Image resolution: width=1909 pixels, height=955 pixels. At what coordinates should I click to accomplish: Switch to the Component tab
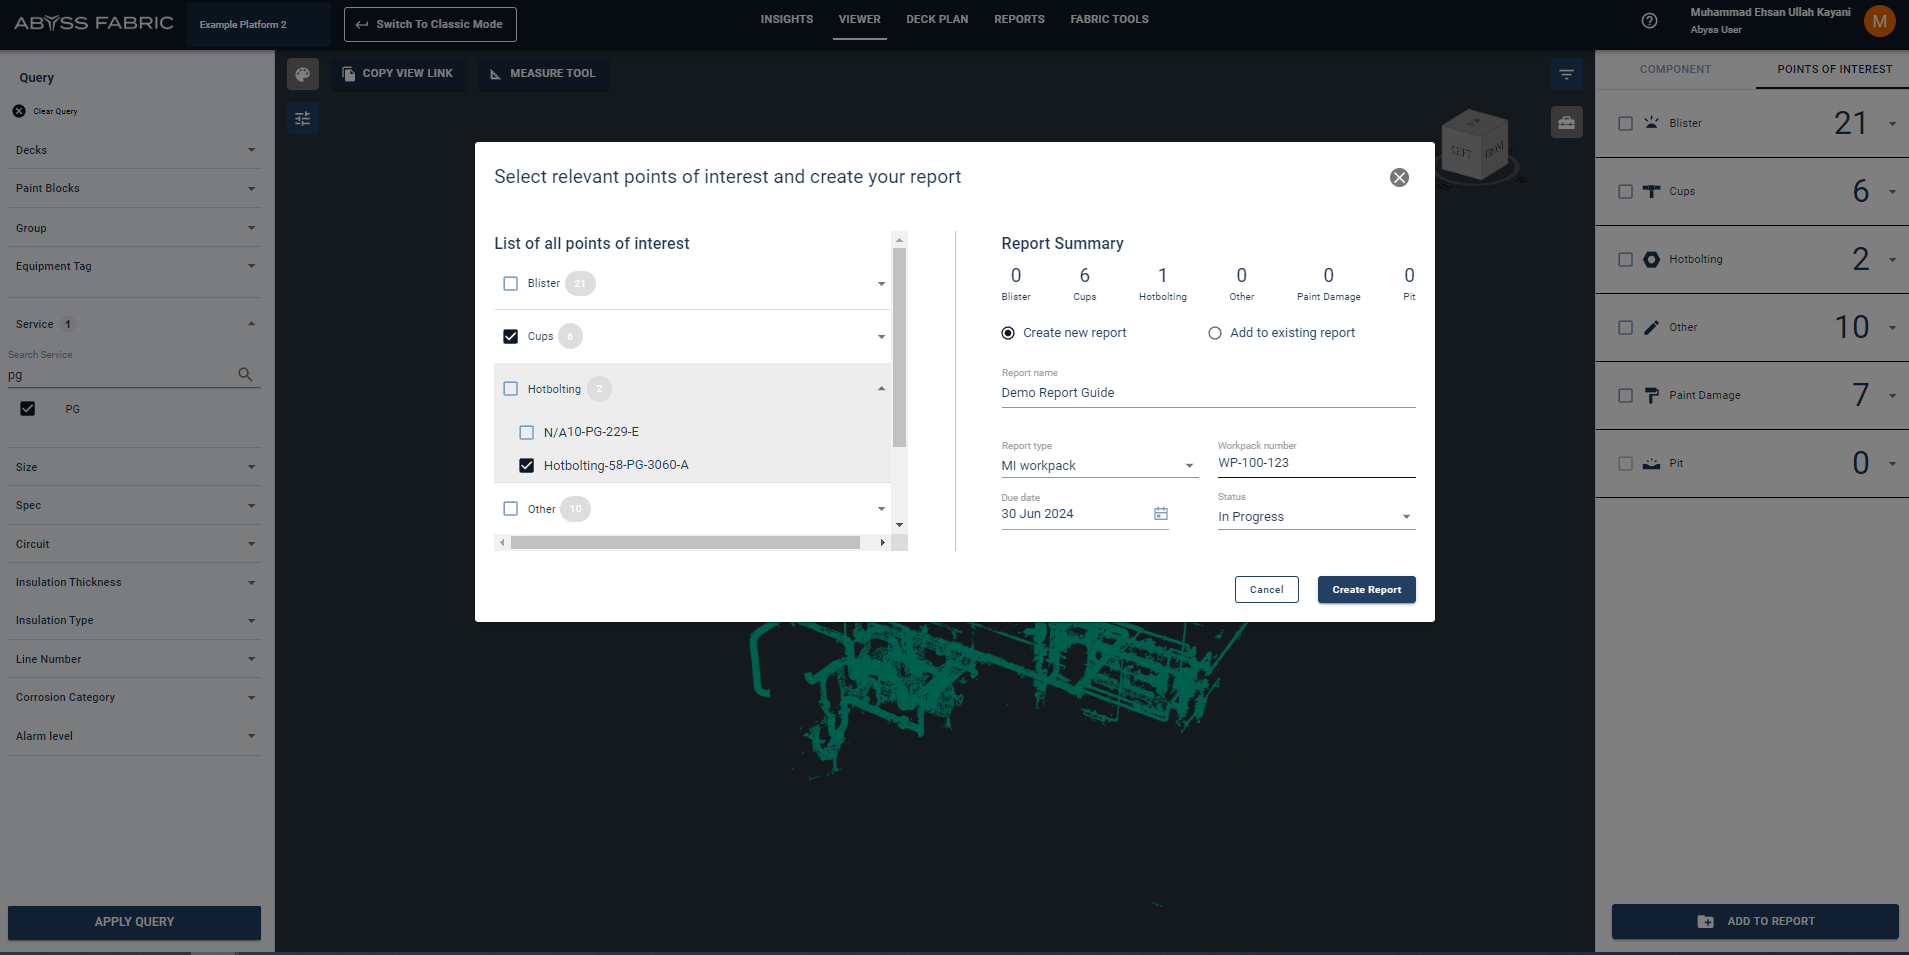tap(1675, 70)
